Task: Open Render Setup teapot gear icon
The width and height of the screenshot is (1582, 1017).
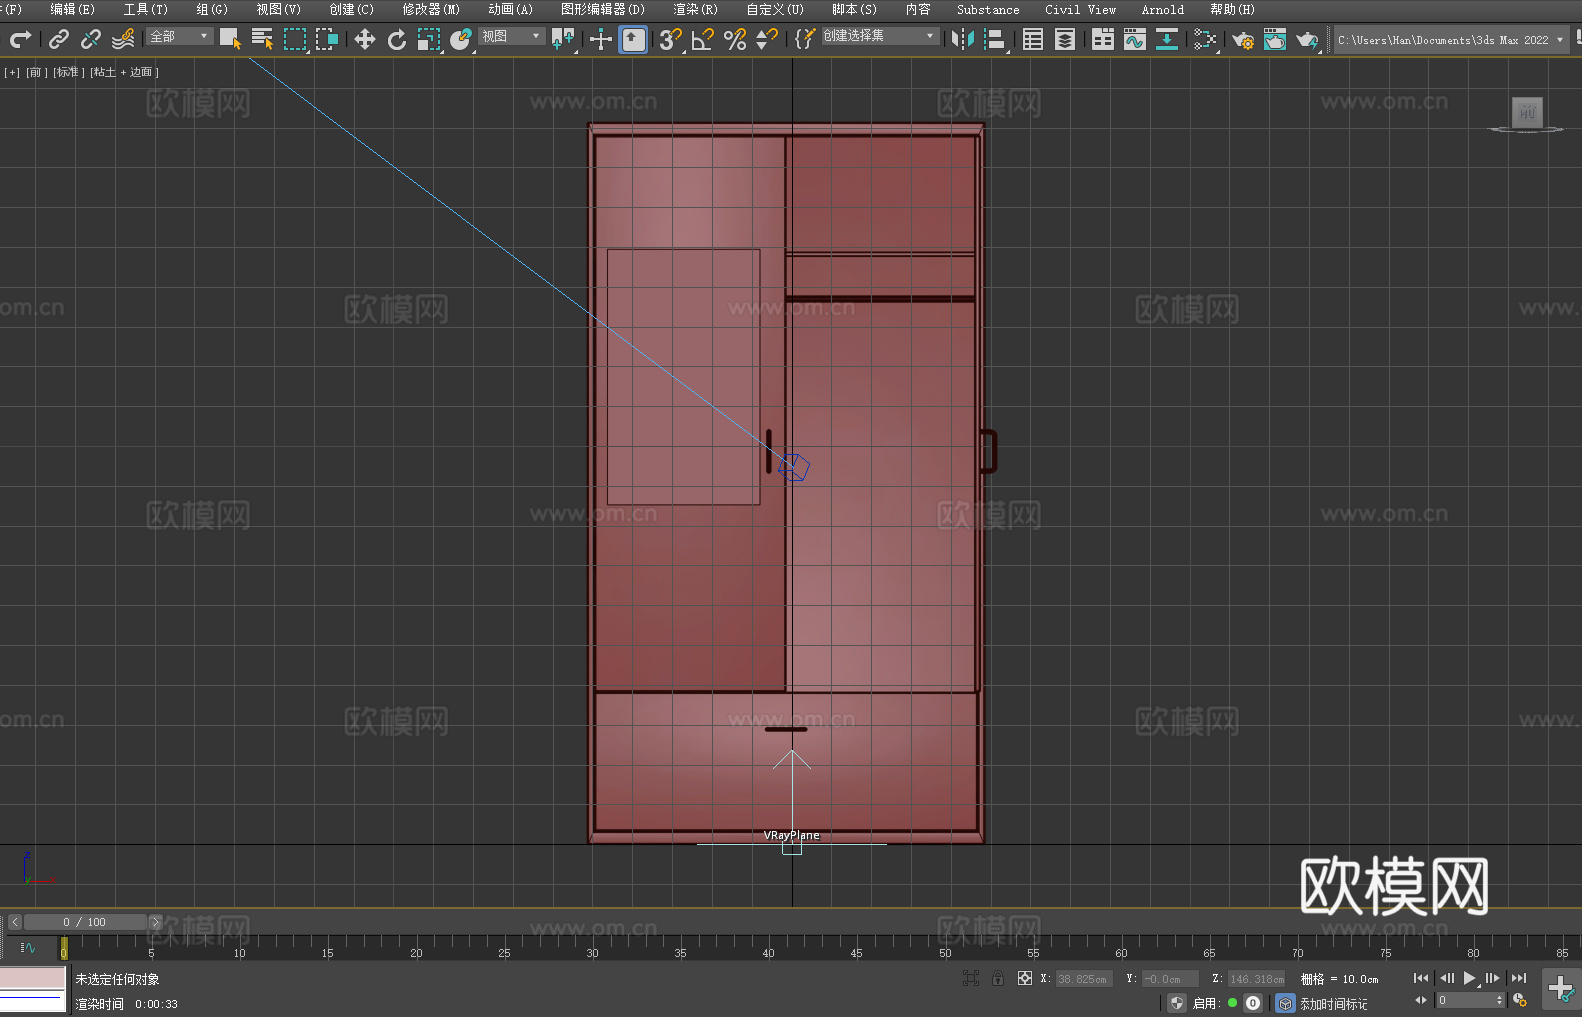Action: point(1243,39)
